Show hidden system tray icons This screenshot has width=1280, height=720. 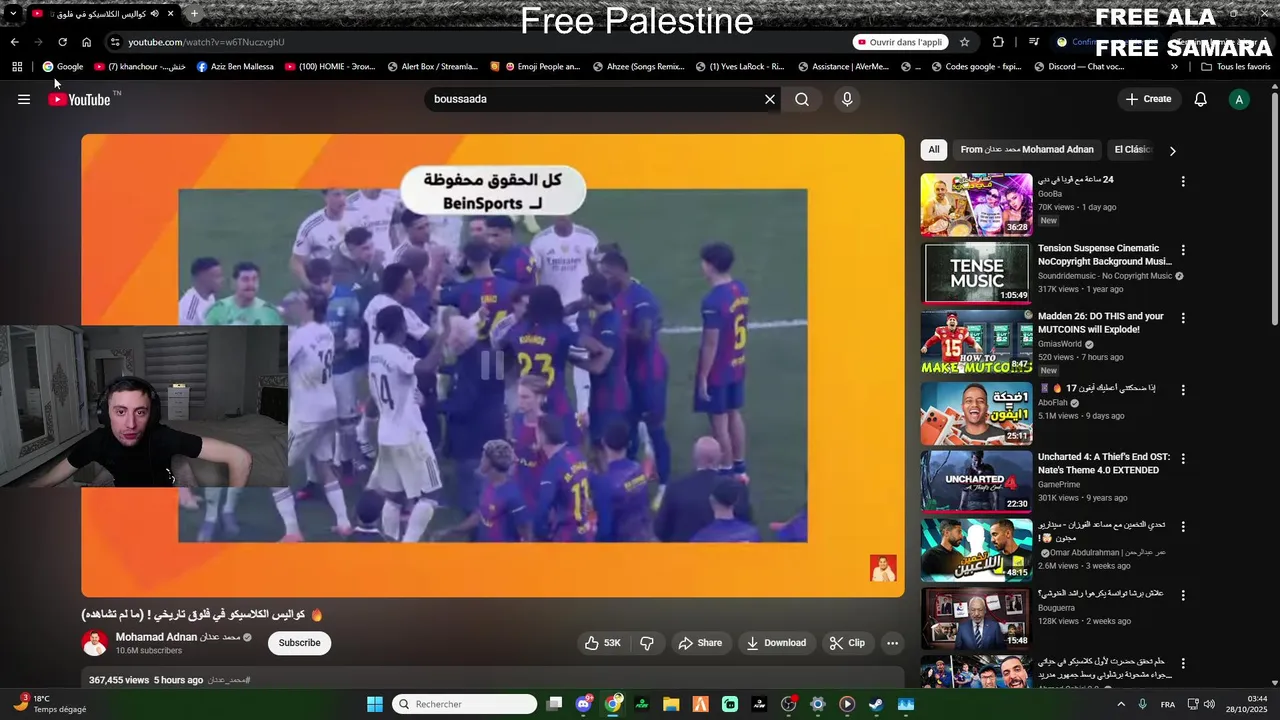[x=1120, y=704]
